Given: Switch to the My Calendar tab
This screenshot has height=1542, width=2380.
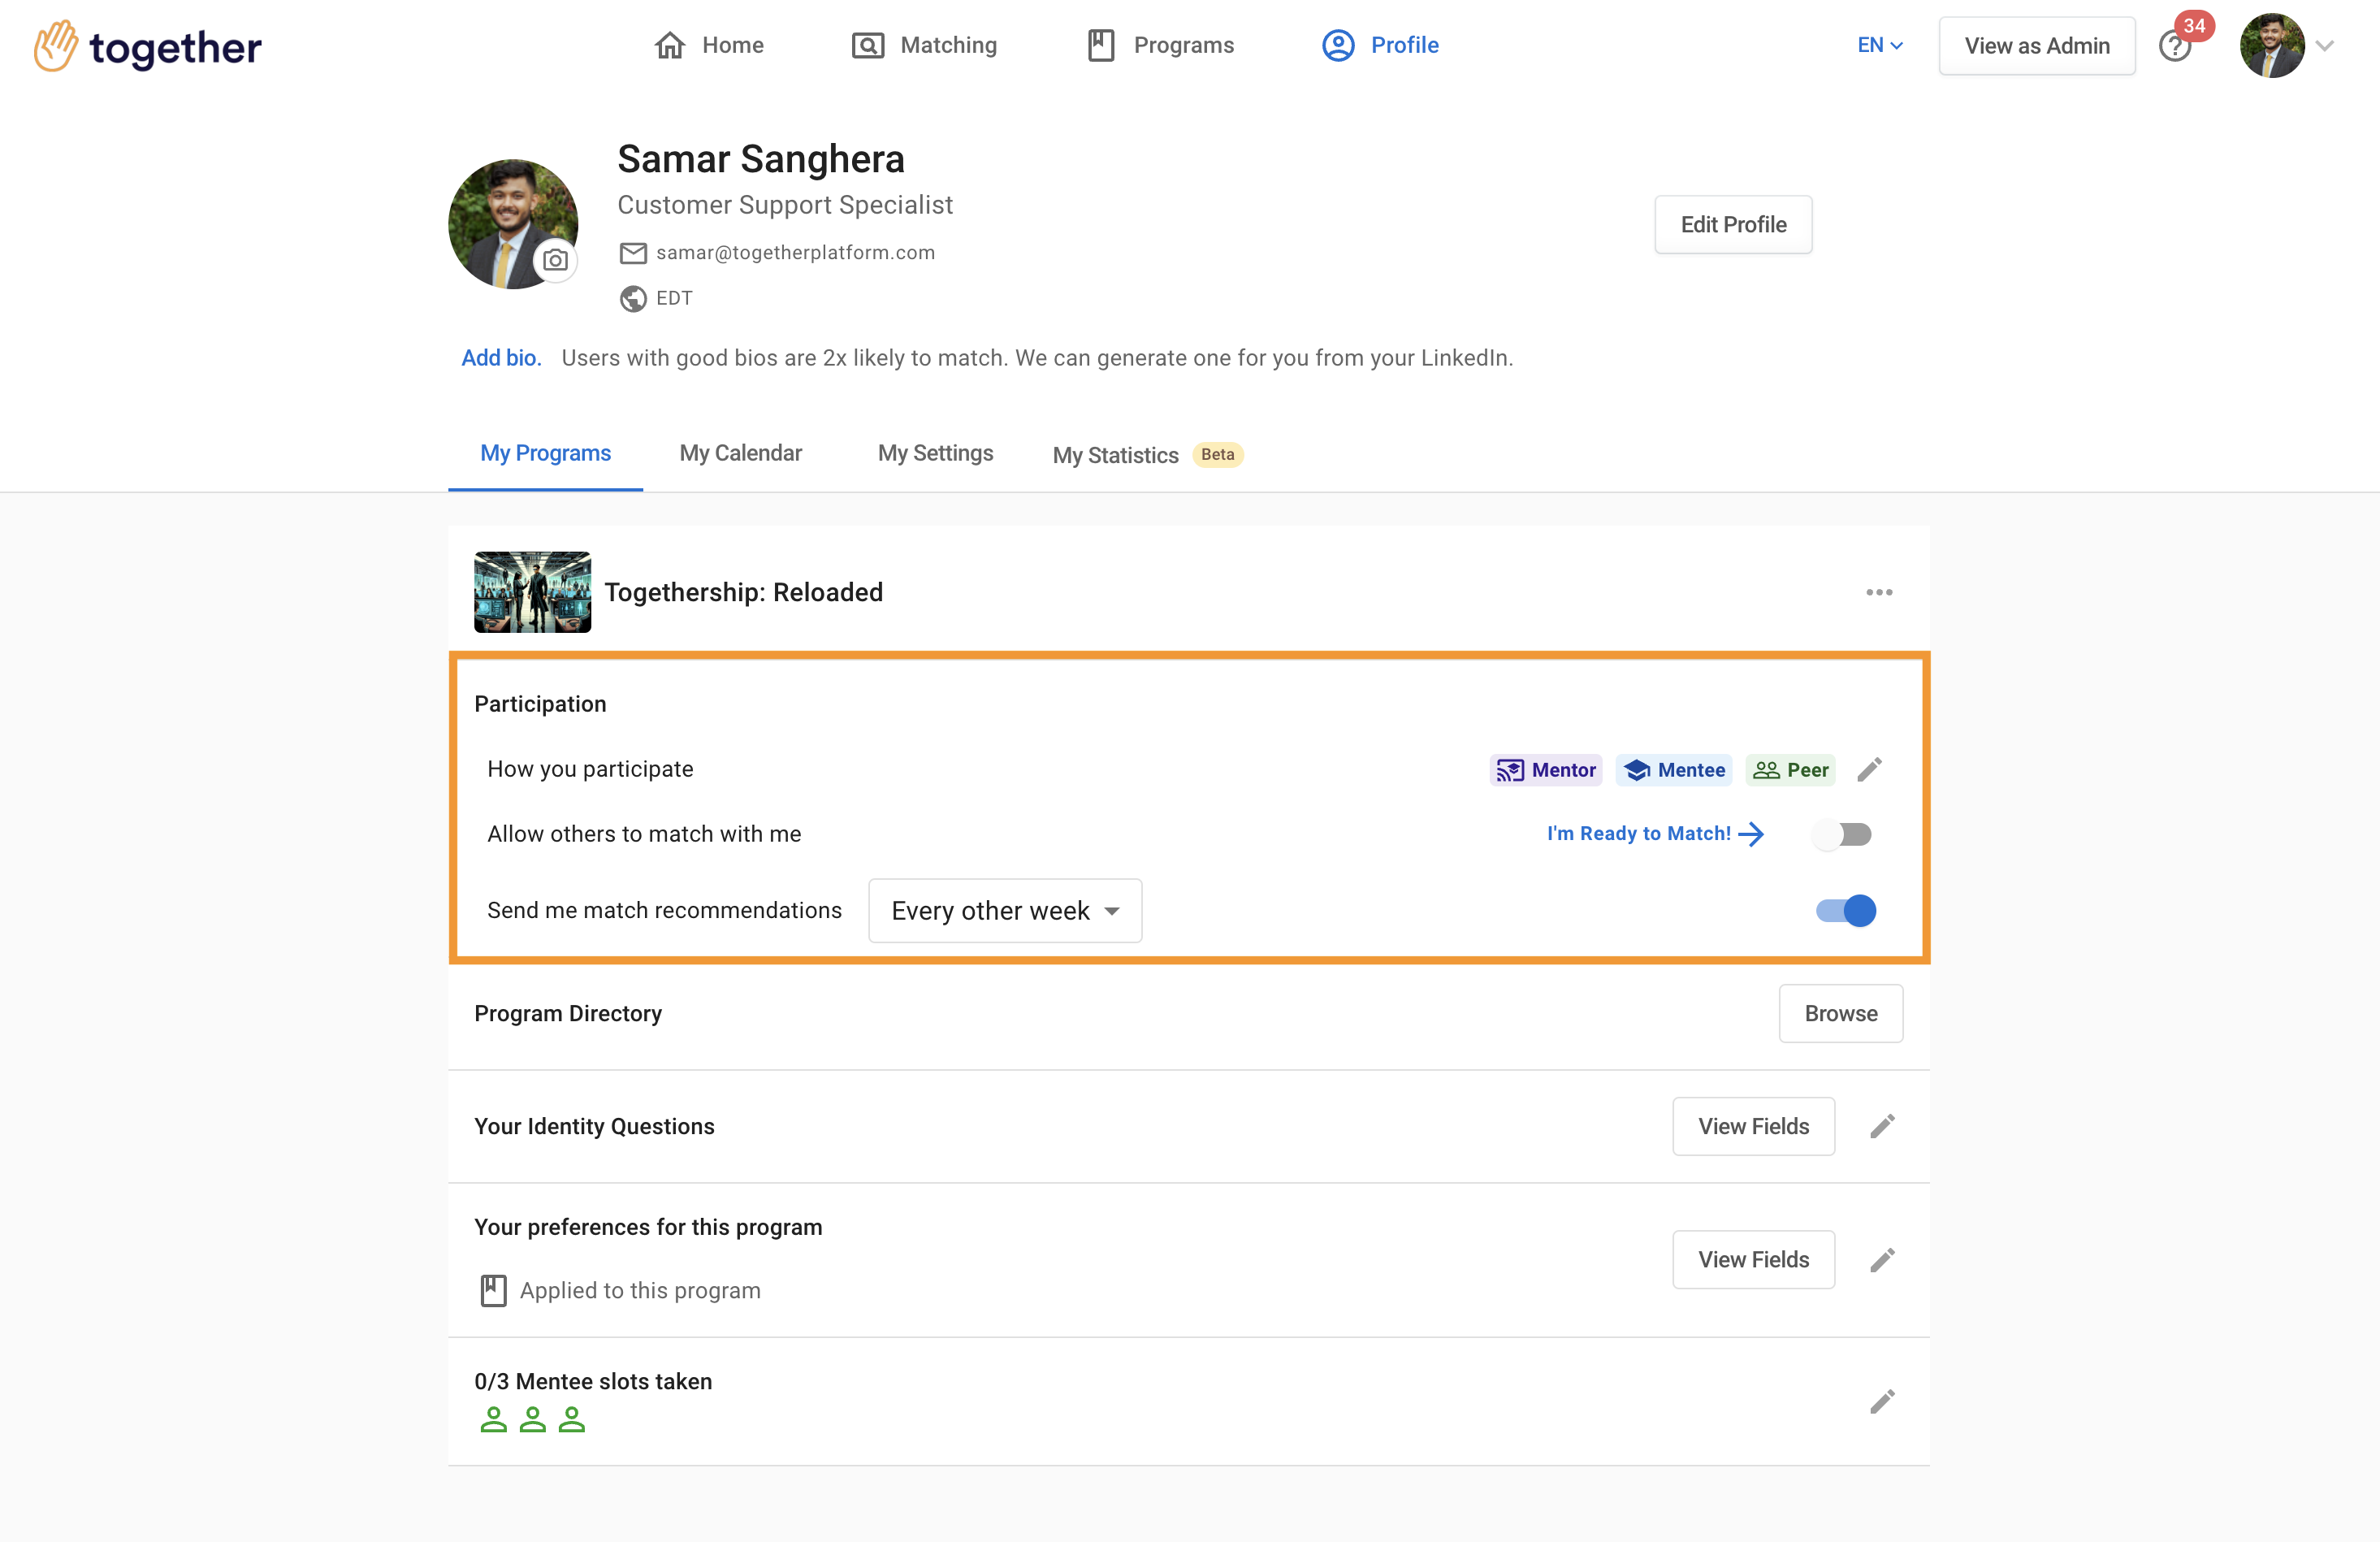Looking at the screenshot, I should click(741, 453).
